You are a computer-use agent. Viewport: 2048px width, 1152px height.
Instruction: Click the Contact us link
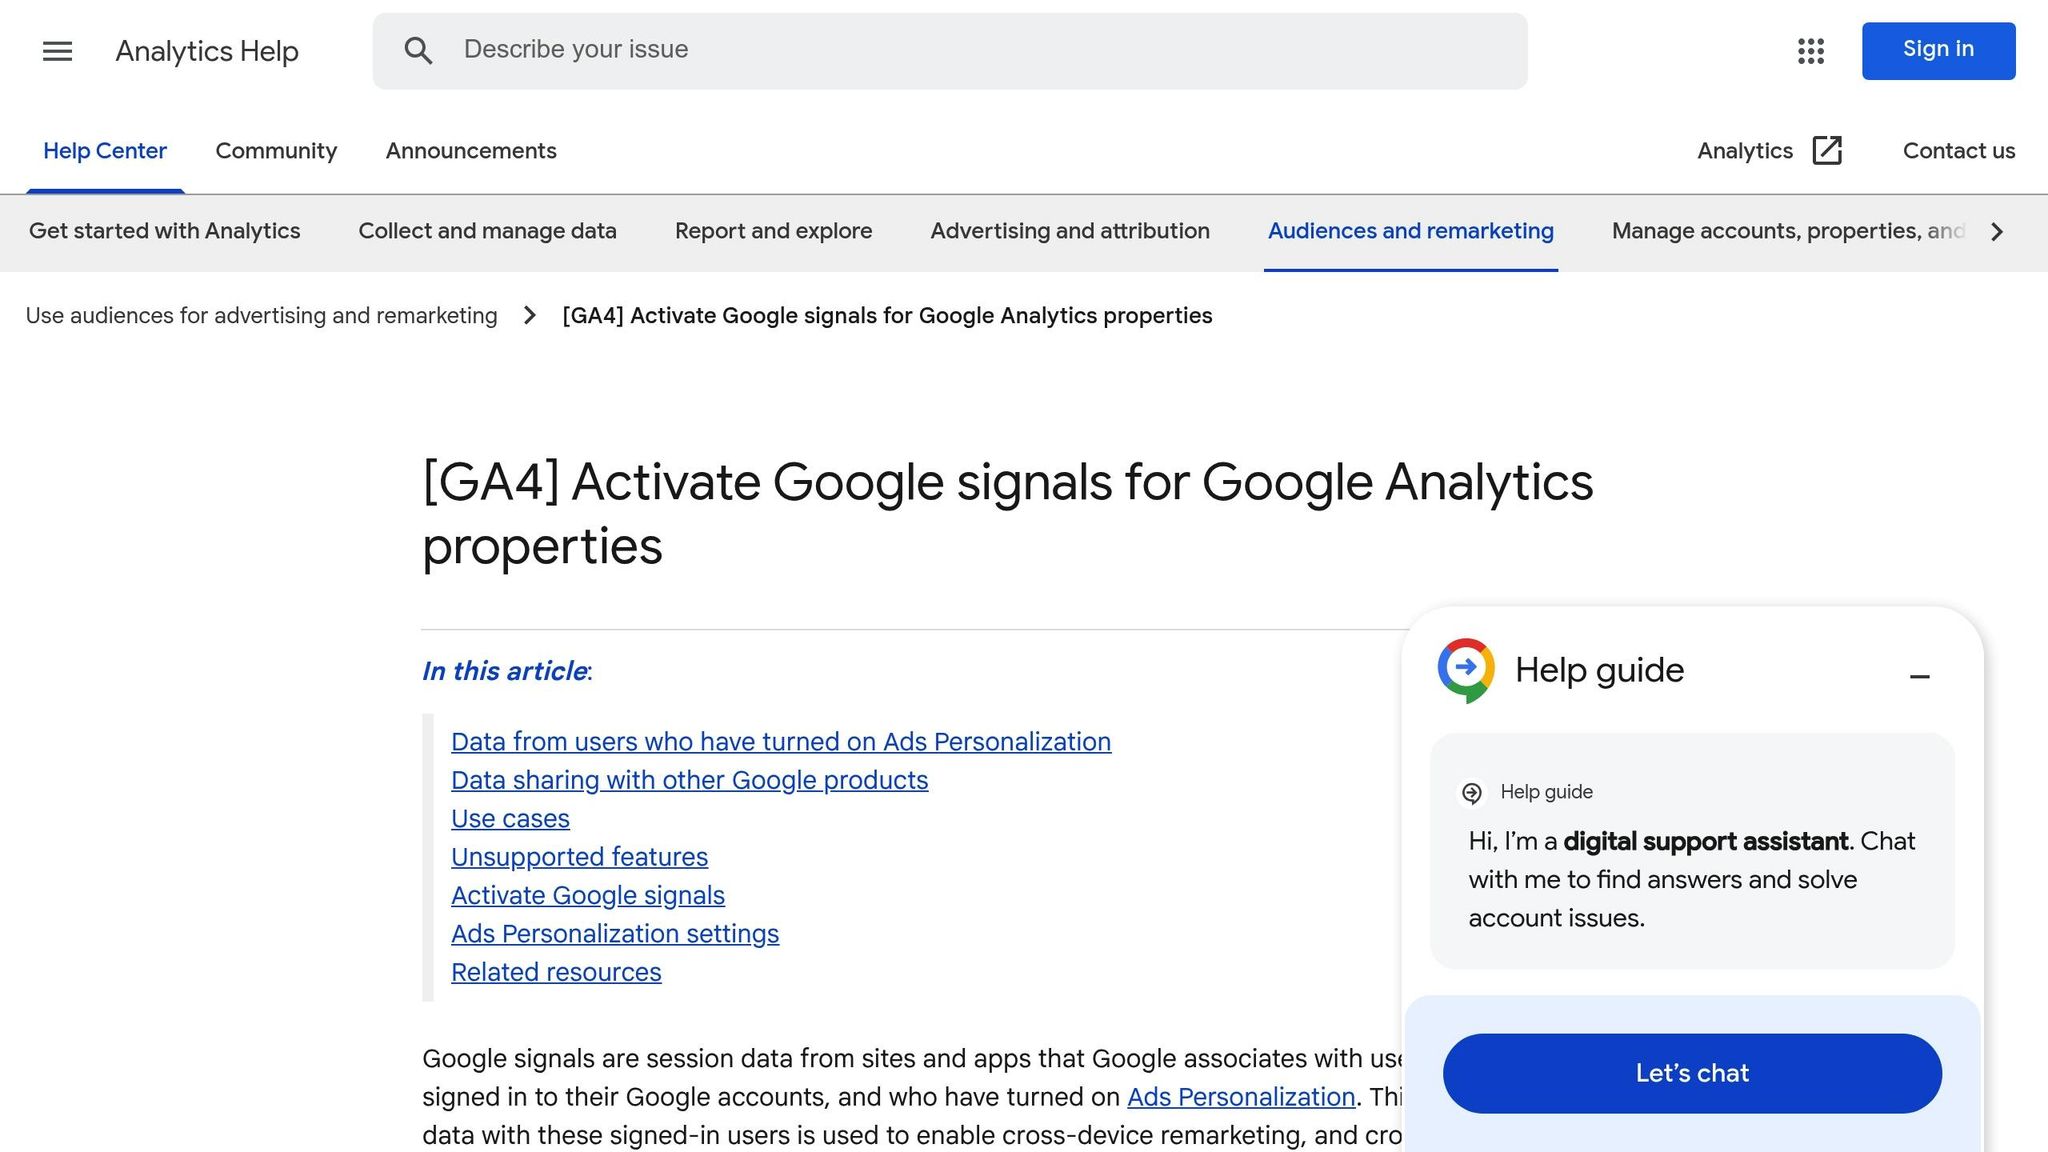click(x=1957, y=150)
